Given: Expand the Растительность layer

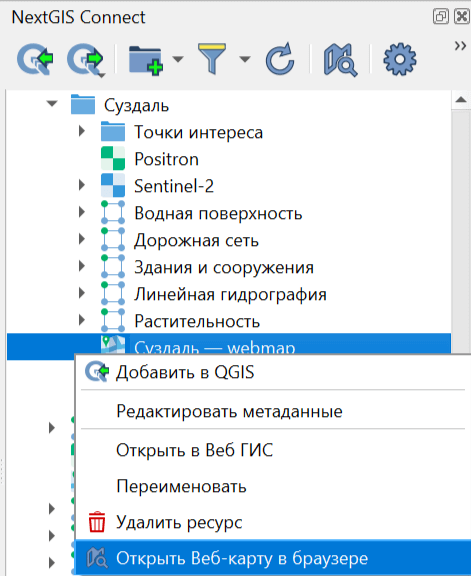Looking at the screenshot, I should point(82,320).
